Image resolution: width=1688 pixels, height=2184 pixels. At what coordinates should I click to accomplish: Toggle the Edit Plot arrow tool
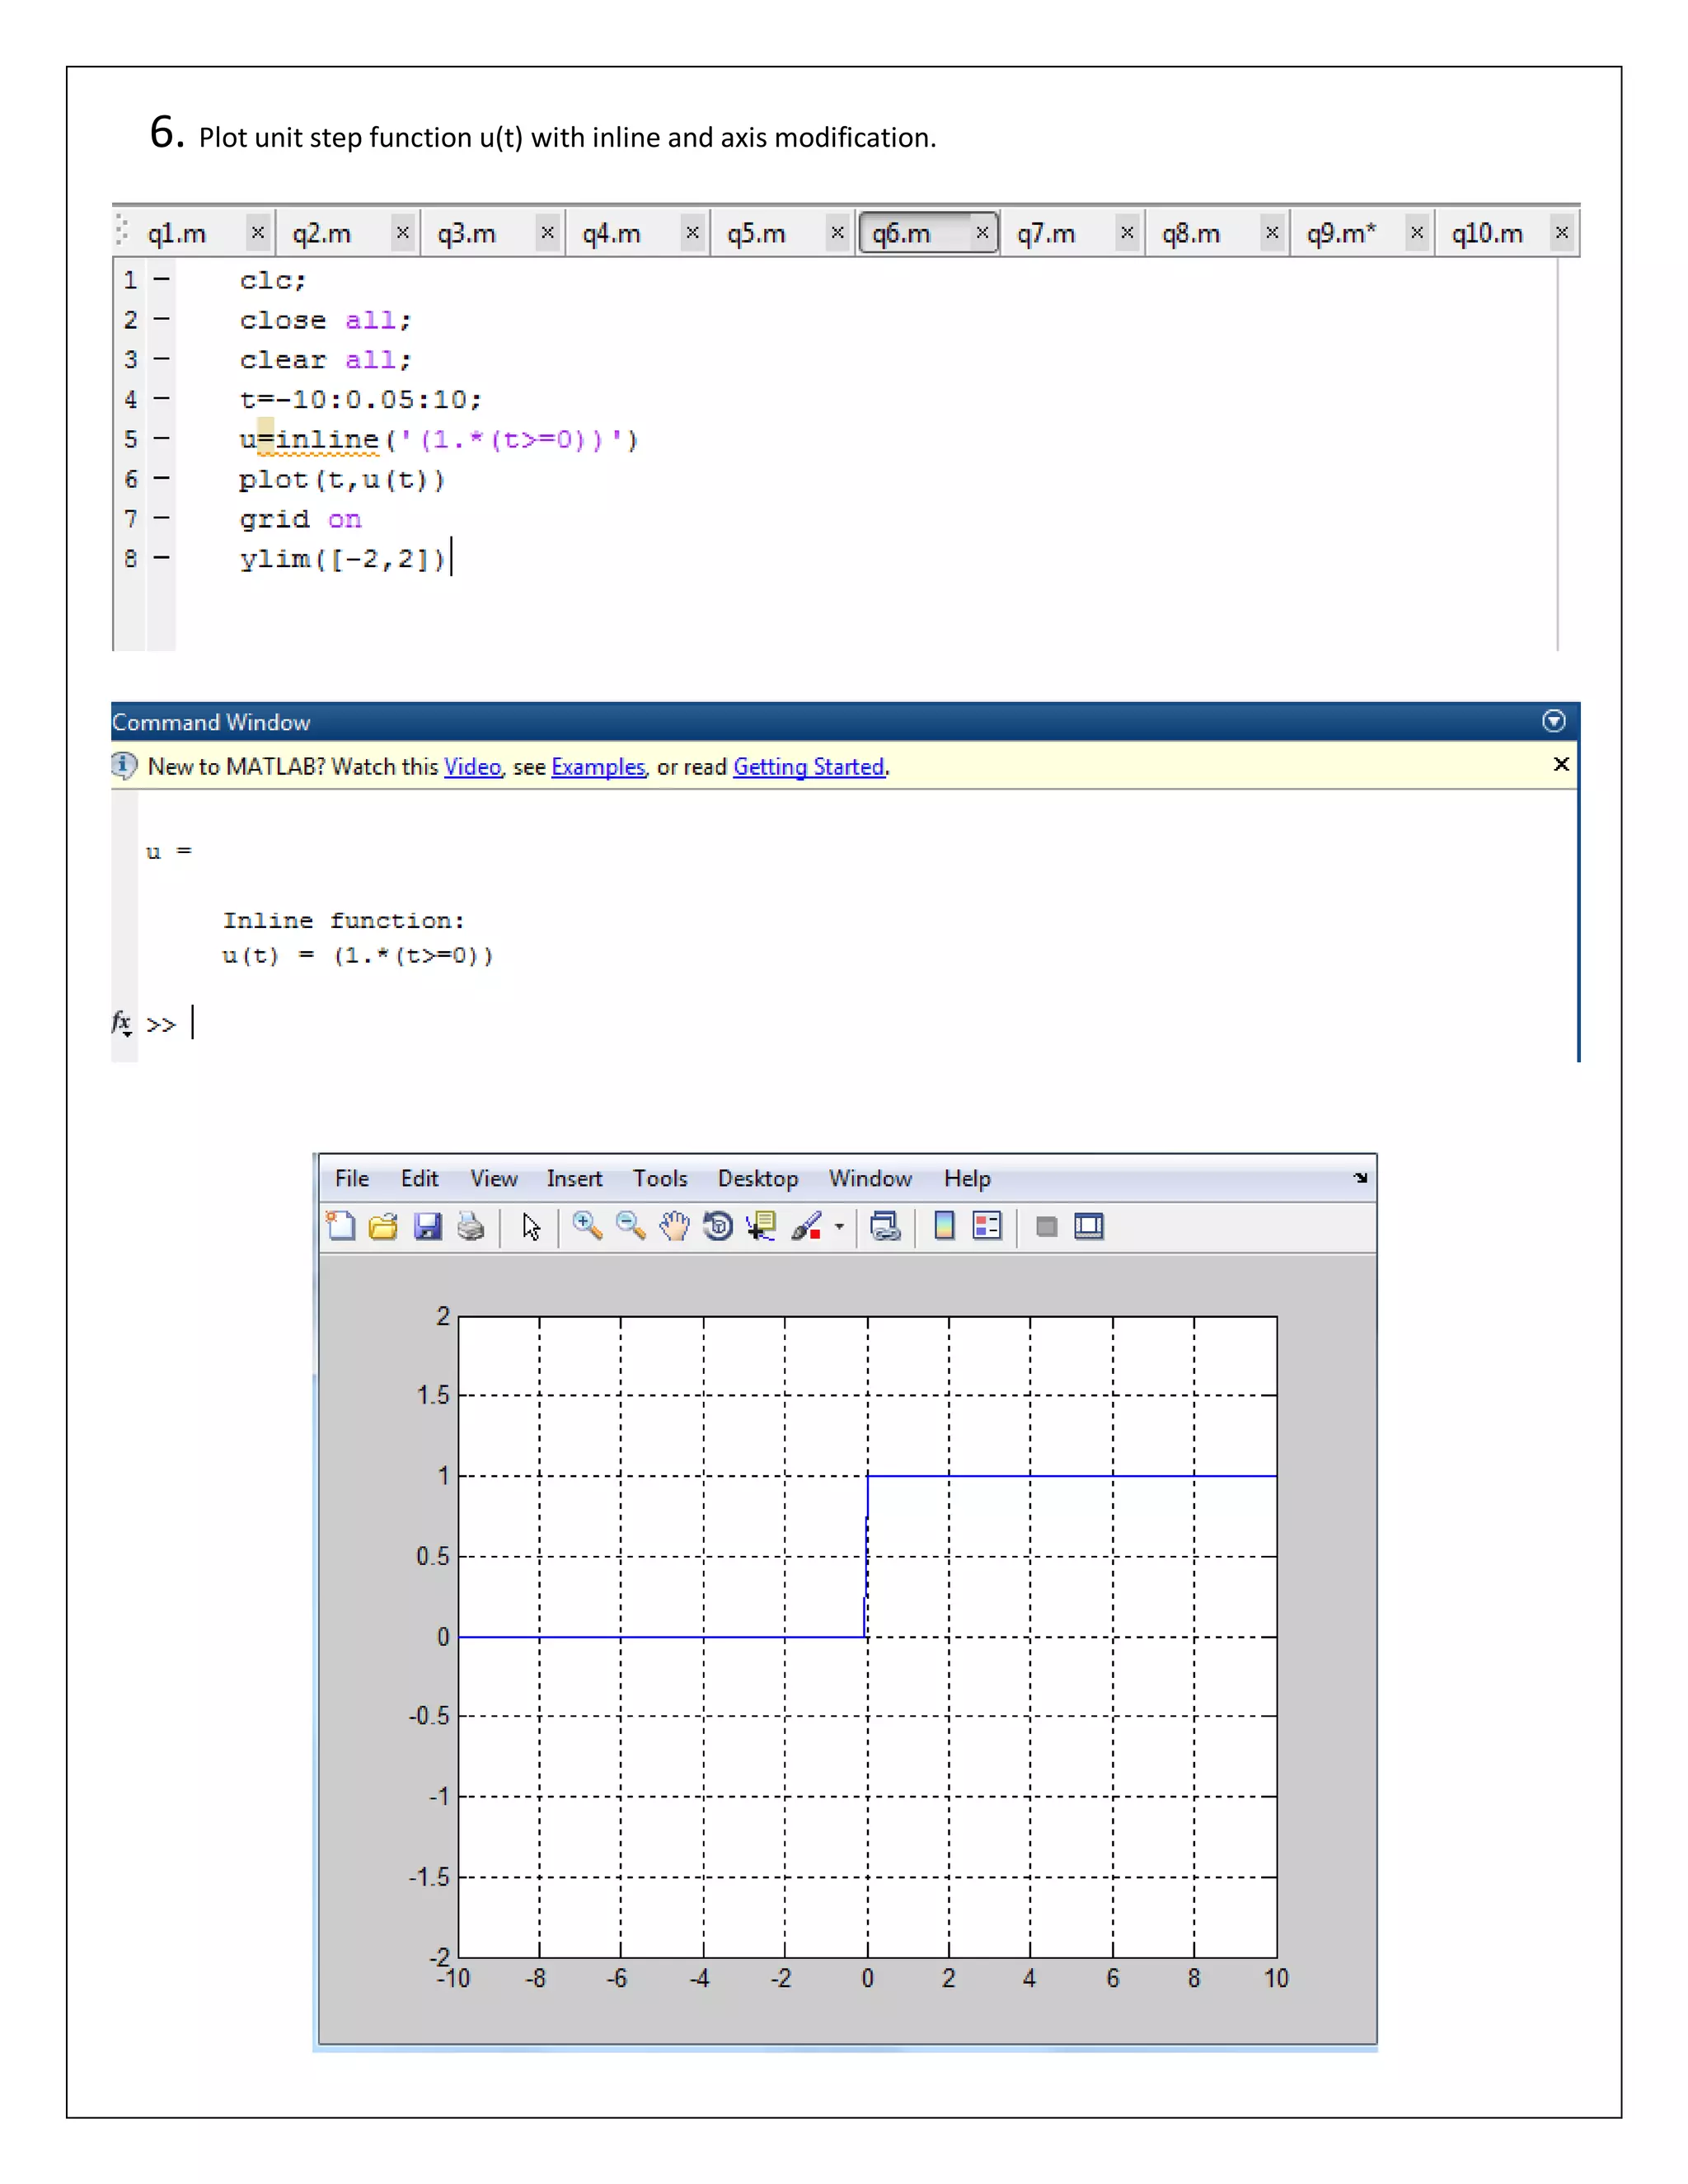531,1226
